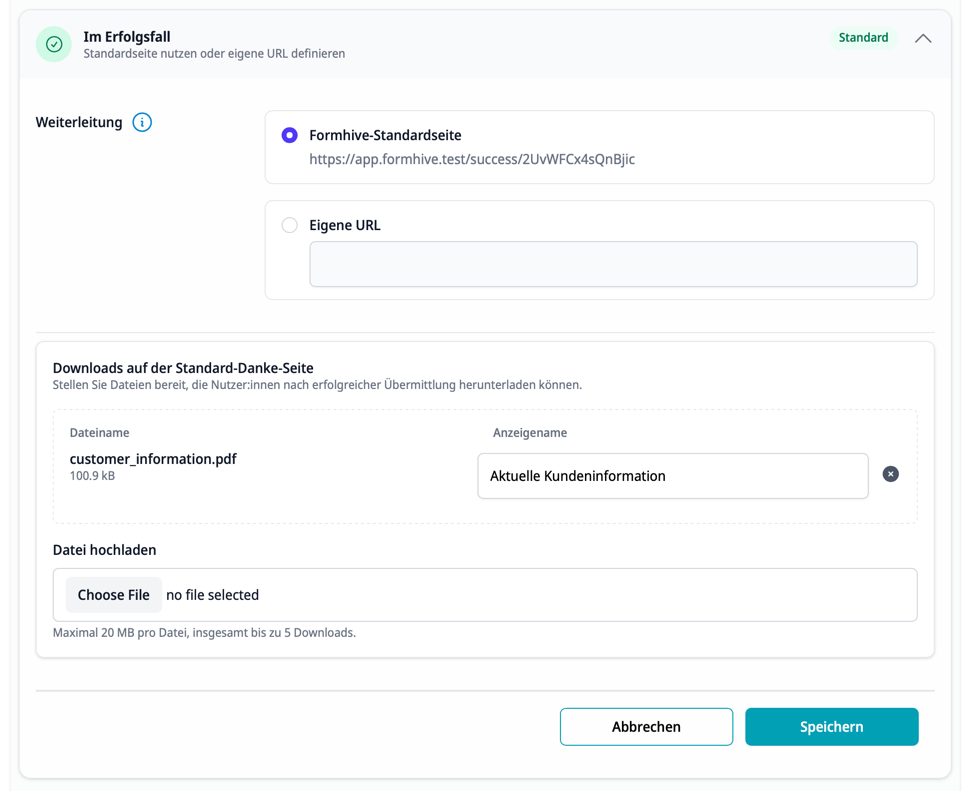
Task: Click the 'no file selected' text
Action: point(212,595)
